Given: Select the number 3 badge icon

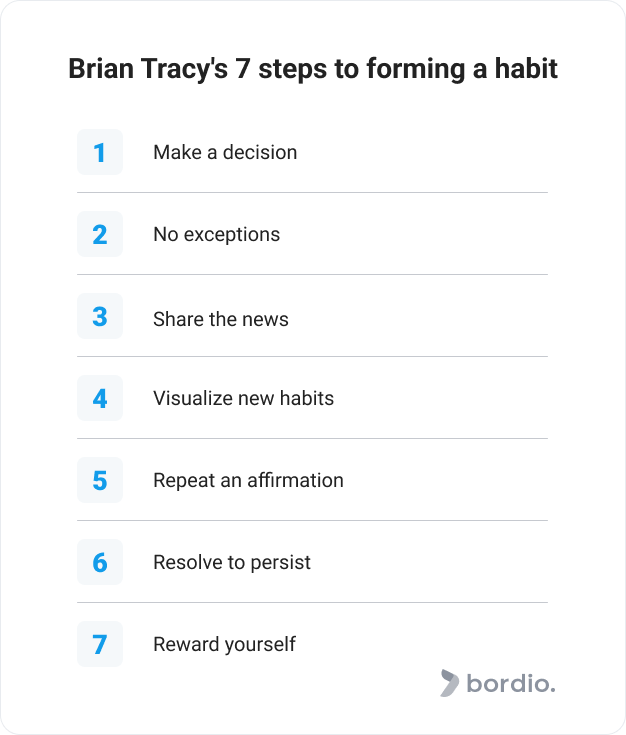Looking at the screenshot, I should tap(100, 316).
